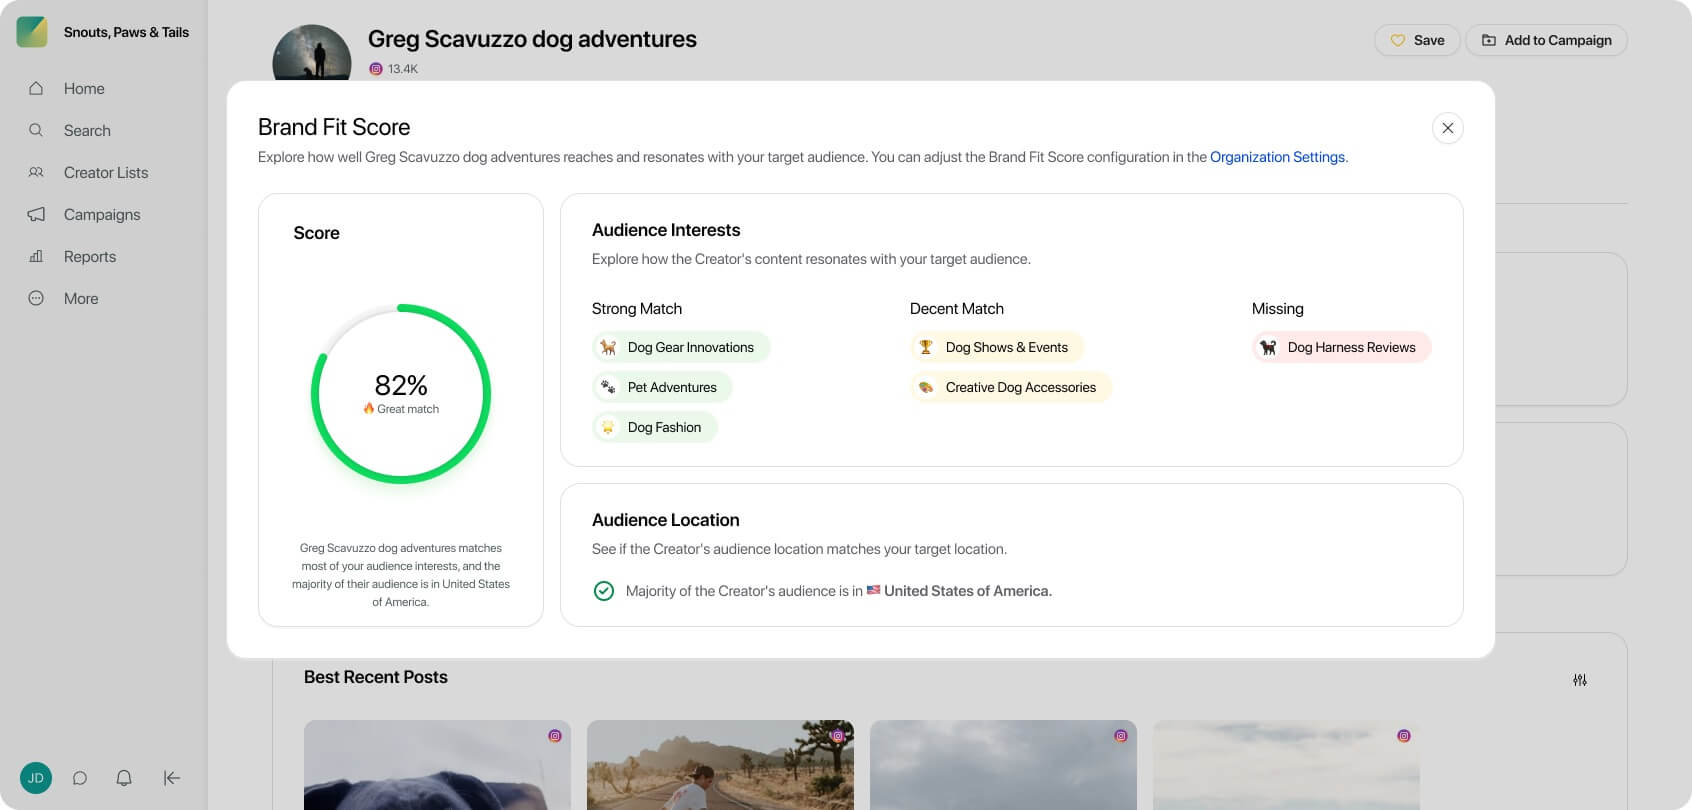Screen dimensions: 1692x810
Task: Click the folder icon on Add to Campaign
Action: point(1489,40)
